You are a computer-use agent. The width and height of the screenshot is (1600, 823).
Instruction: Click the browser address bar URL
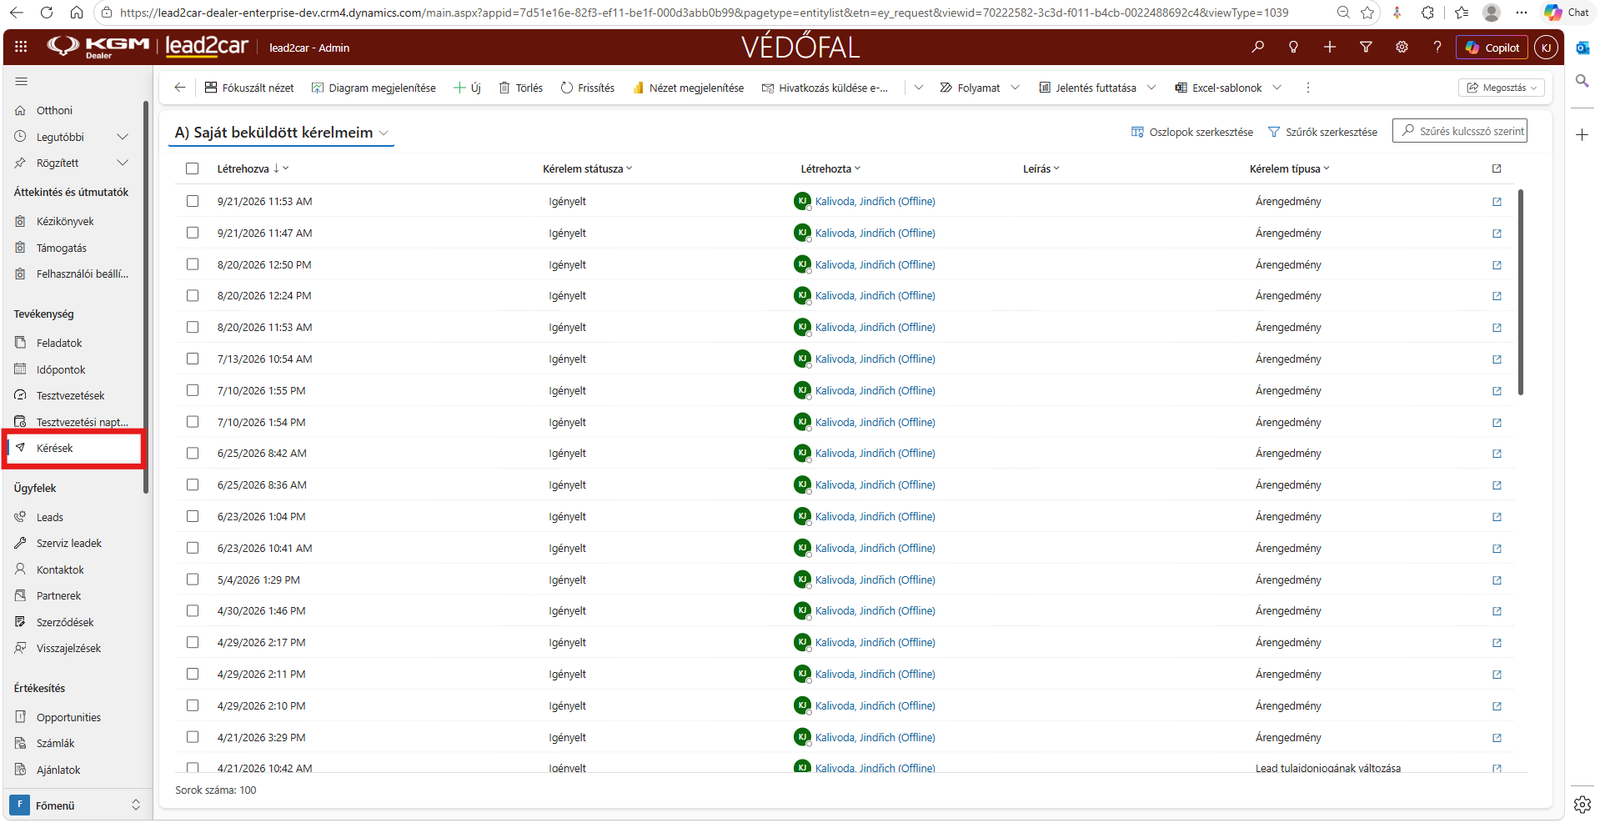coord(703,13)
